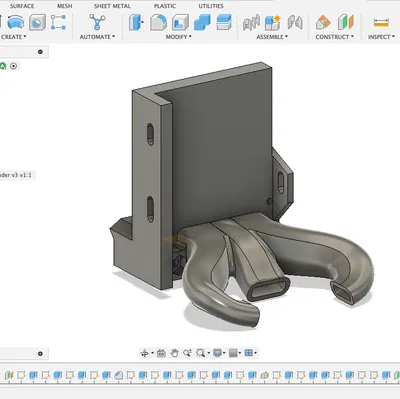The width and height of the screenshot is (400, 399).
Task: Click the Grid and Snaps icon
Action: [x=233, y=353]
